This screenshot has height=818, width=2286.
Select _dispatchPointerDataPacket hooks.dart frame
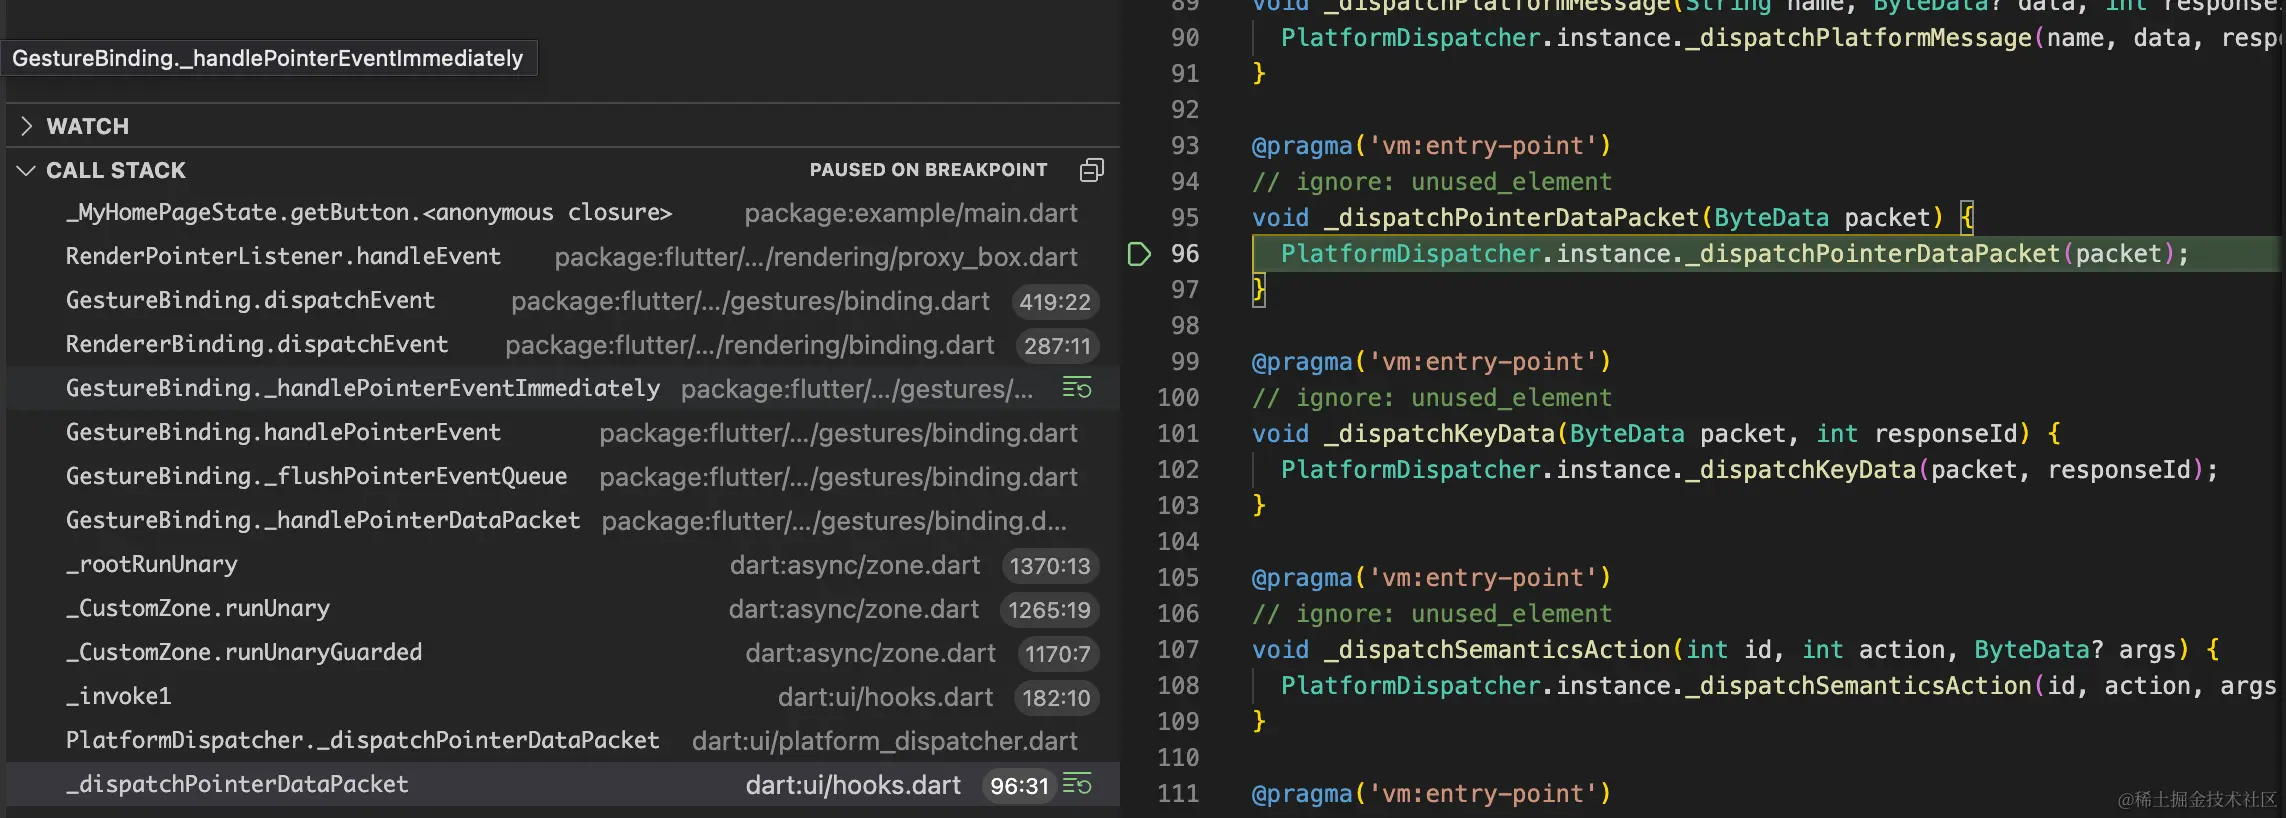[x=563, y=785]
